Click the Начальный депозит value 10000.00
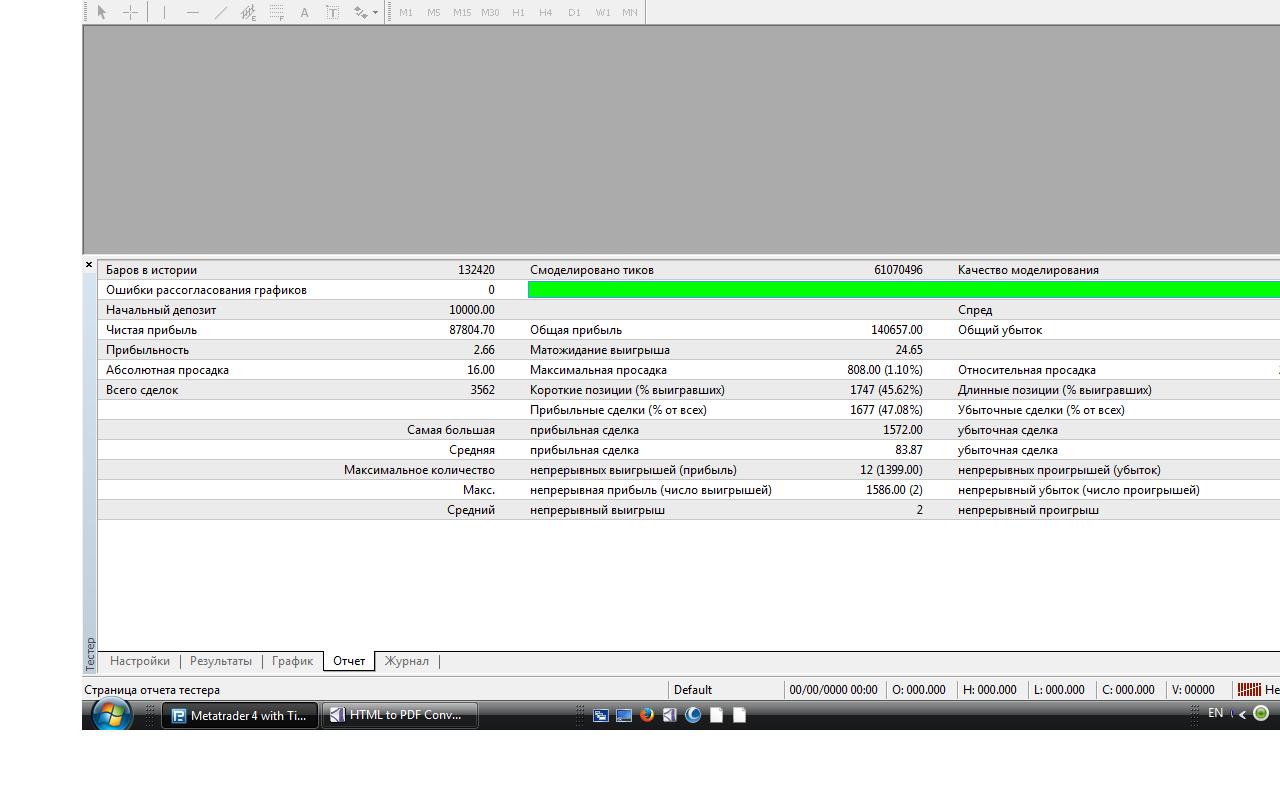This screenshot has height=800, width=1280. [472, 310]
